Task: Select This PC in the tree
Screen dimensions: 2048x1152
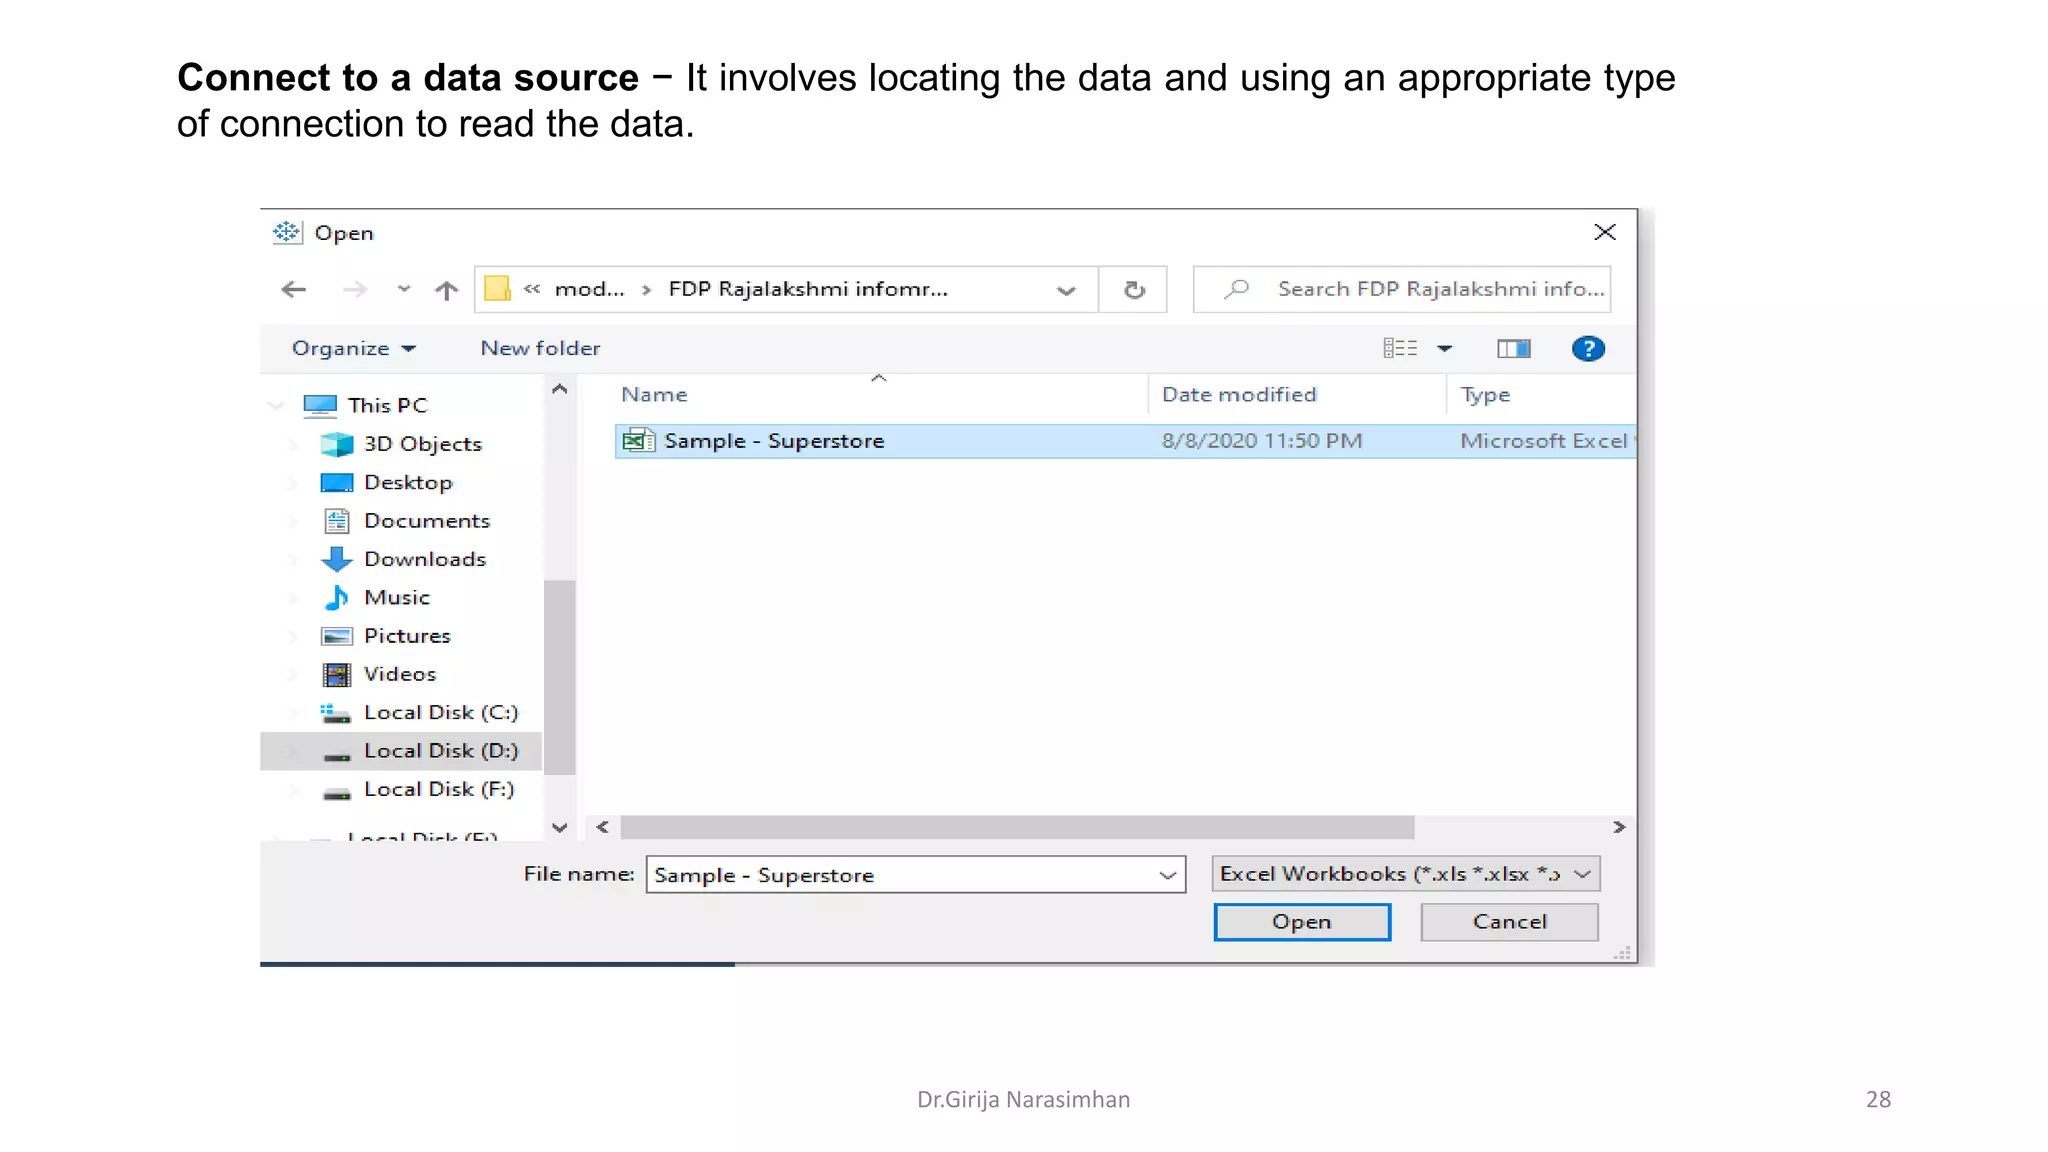Action: tap(387, 405)
